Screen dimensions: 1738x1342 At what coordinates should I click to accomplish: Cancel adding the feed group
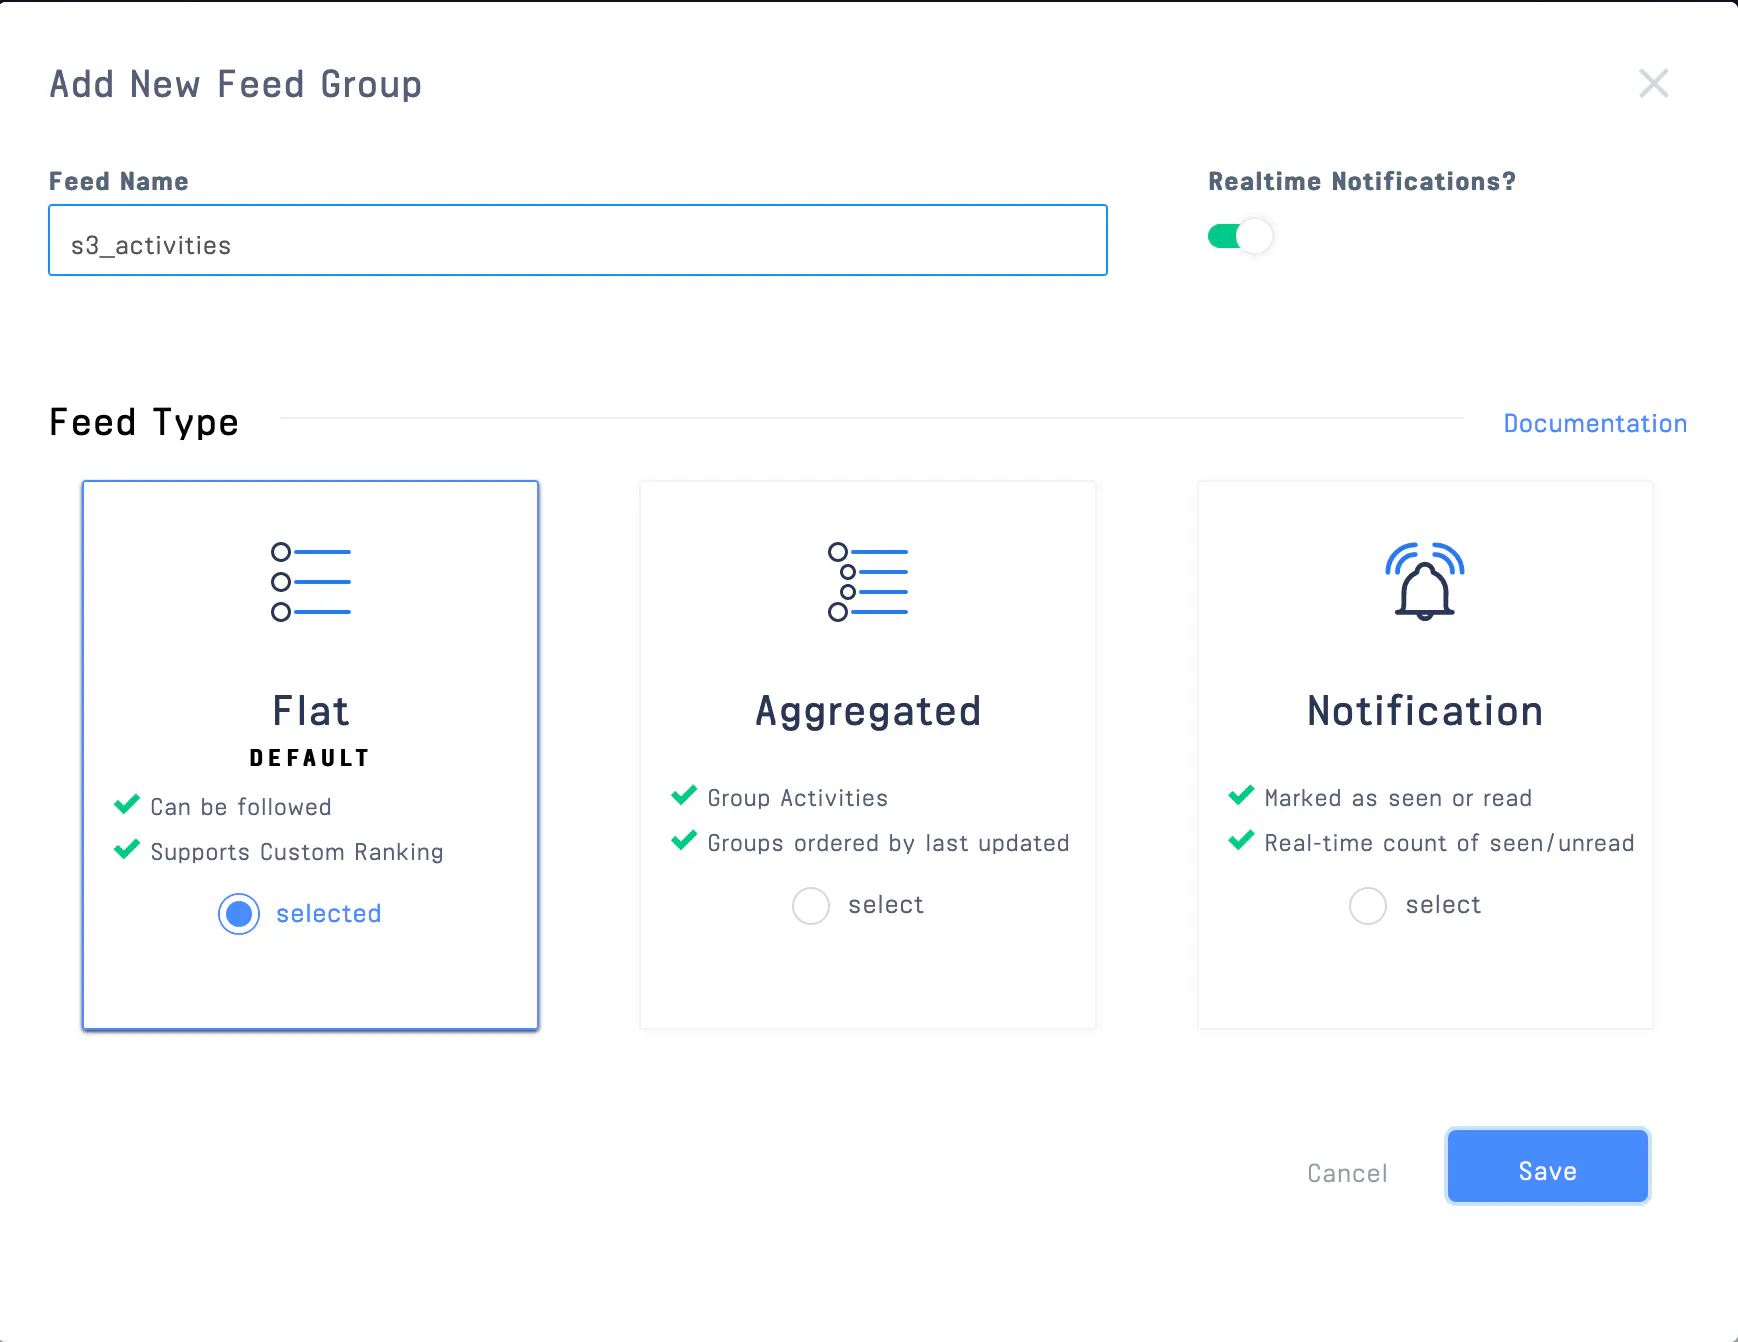1347,1173
